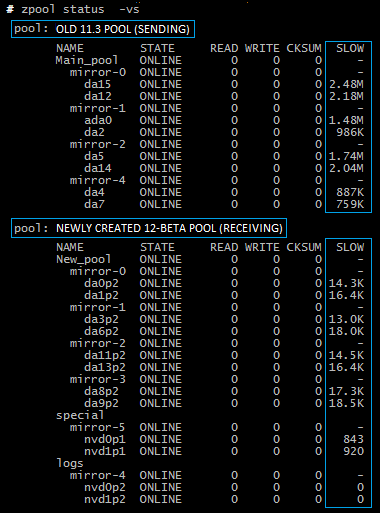Click device da6p2
The image size is (380, 513).
[101, 331]
